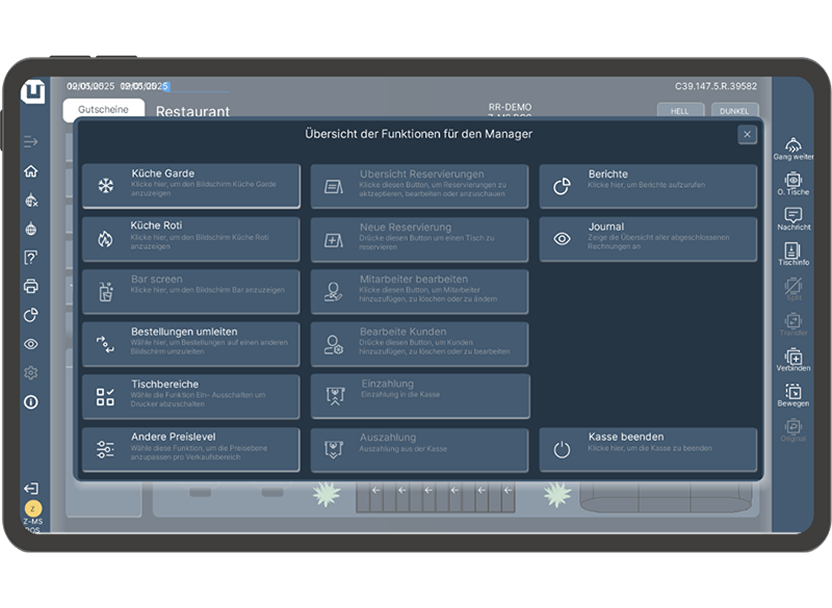Switch to DUNKEL dark theme
This screenshot has width=832, height=608.
pyautogui.click(x=734, y=111)
